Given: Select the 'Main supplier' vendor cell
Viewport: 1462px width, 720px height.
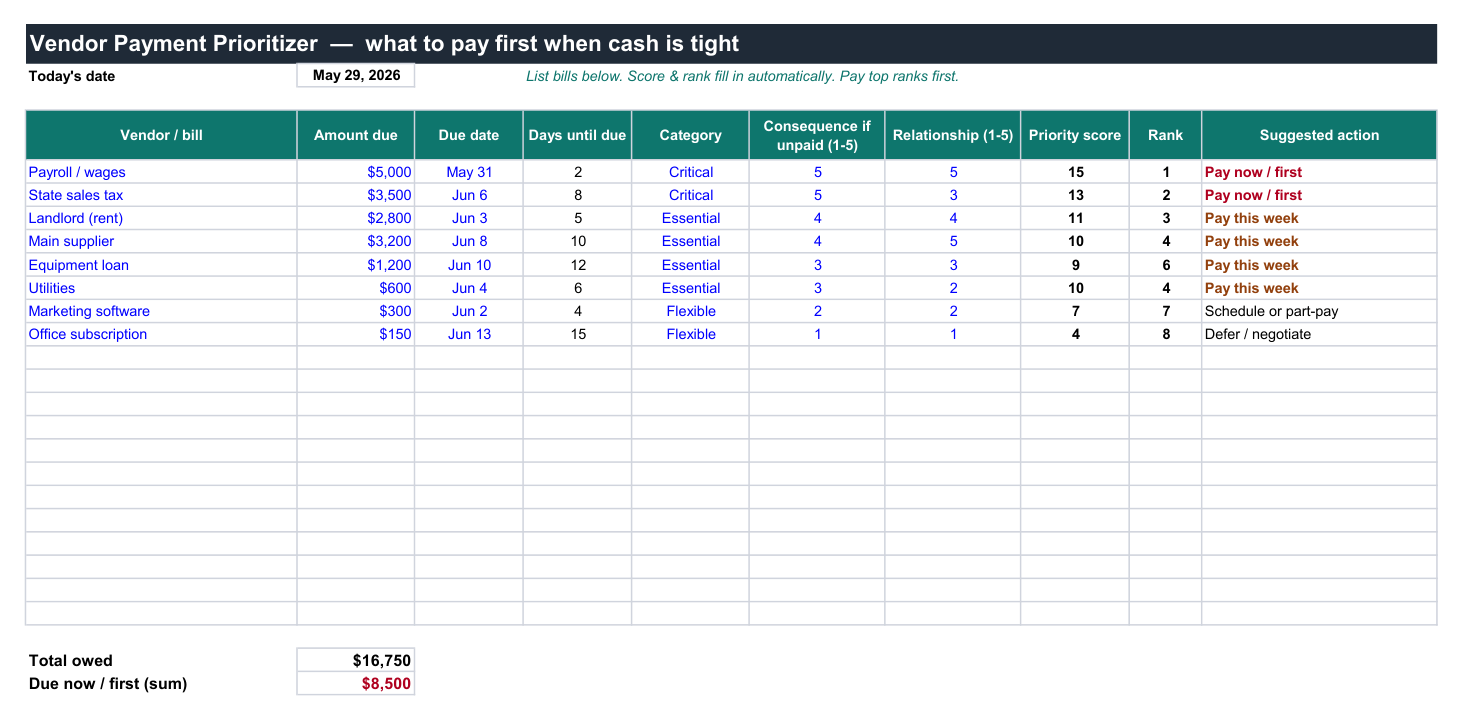Looking at the screenshot, I should pyautogui.click(x=161, y=241).
